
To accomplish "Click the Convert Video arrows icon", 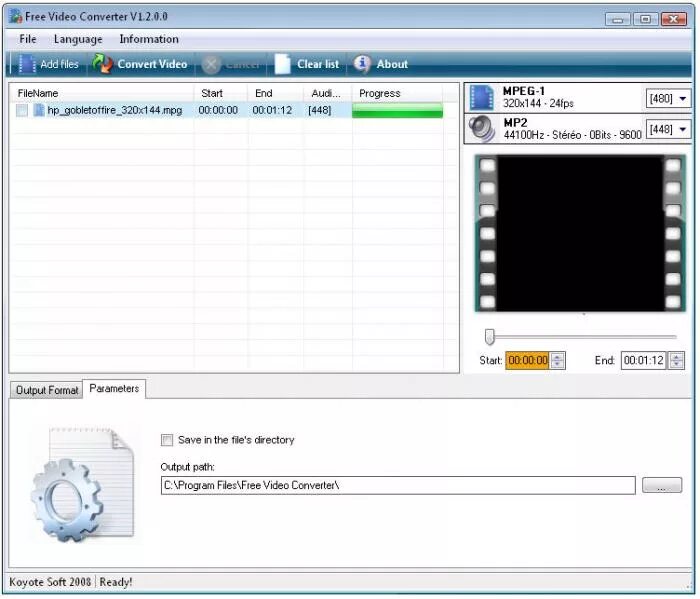I will point(102,64).
